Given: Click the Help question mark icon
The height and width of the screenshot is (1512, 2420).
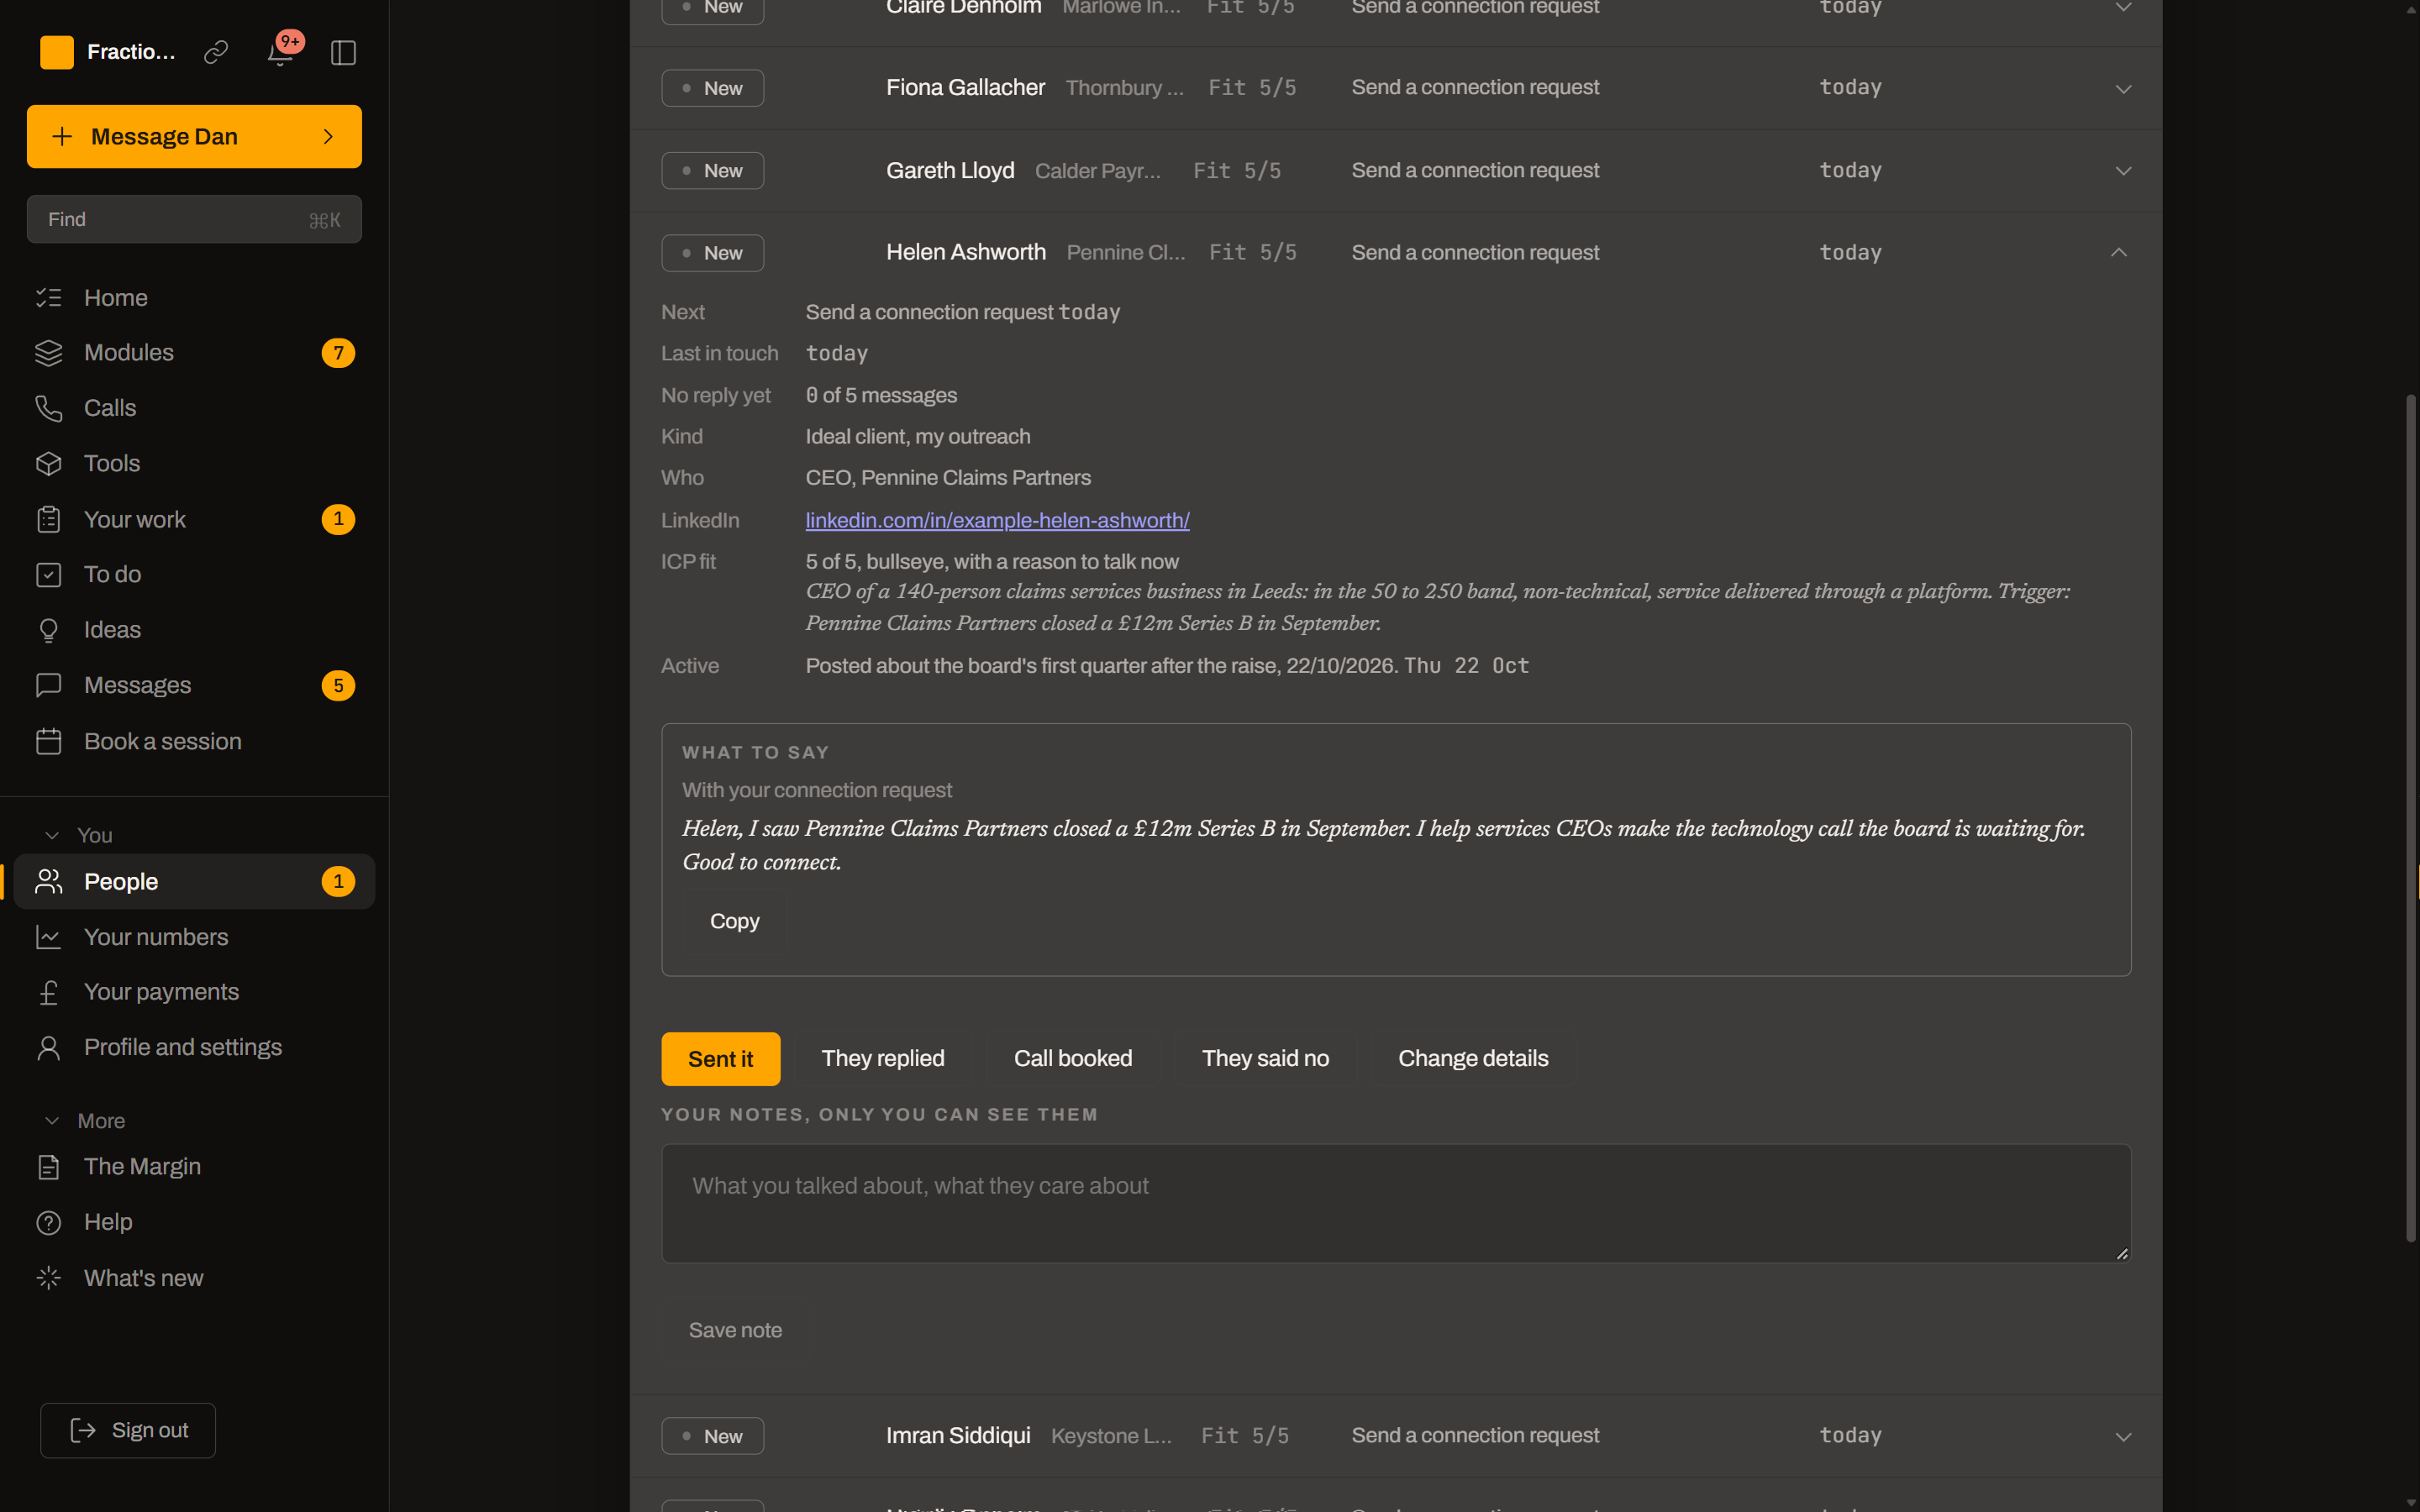Looking at the screenshot, I should [x=49, y=1222].
